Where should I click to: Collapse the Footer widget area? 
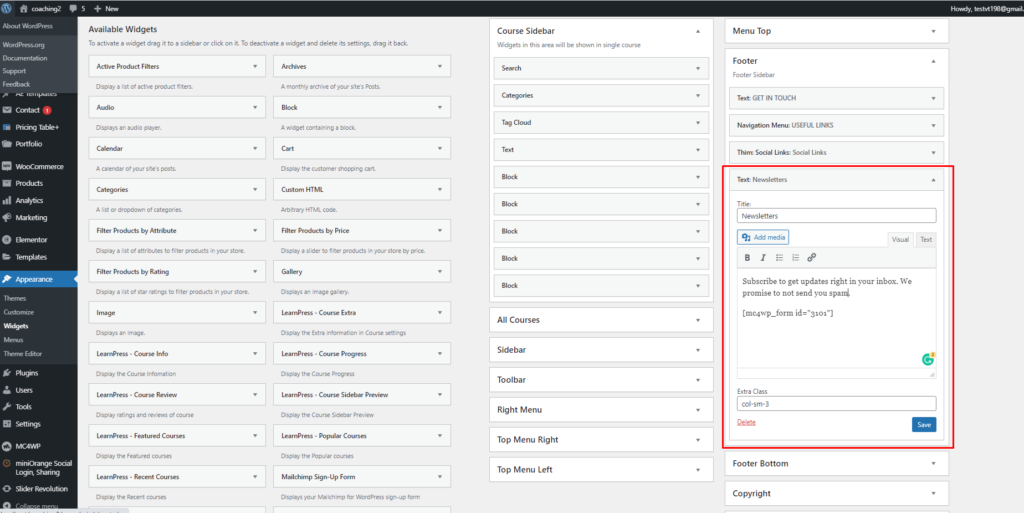tap(933, 61)
